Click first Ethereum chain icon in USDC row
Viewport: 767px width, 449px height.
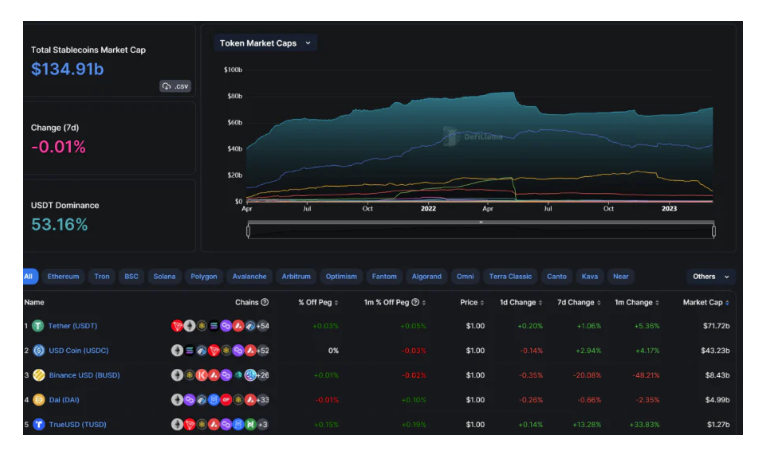tap(177, 350)
